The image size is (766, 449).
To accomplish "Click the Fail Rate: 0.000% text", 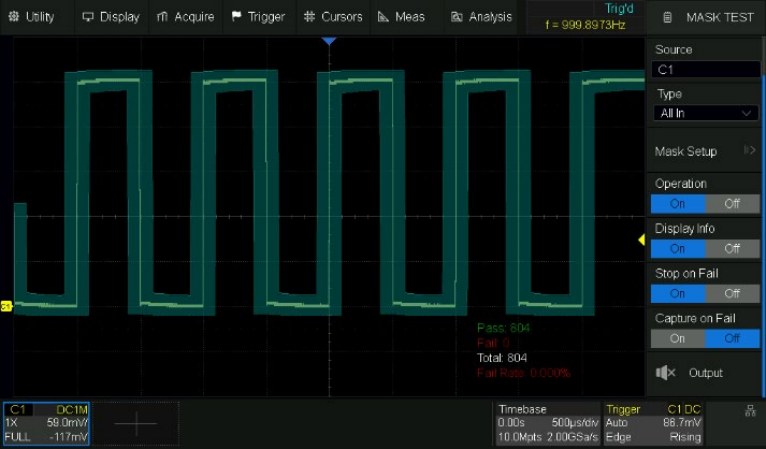I will (x=523, y=373).
